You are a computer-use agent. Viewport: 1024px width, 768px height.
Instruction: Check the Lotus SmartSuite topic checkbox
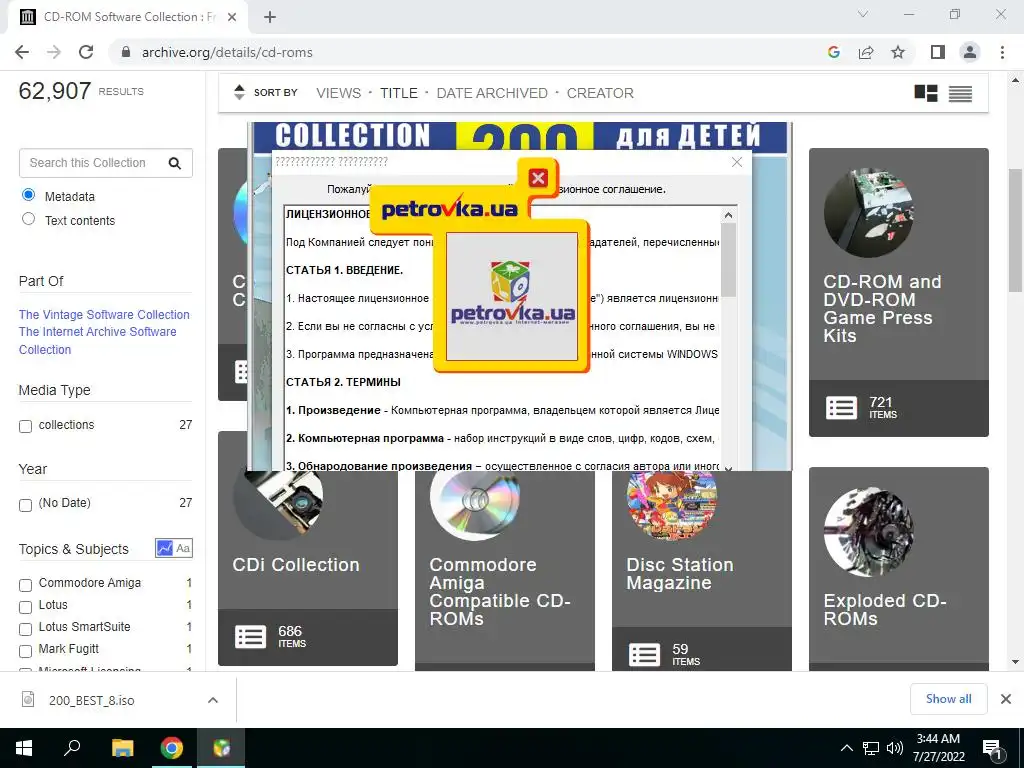[x=25, y=629]
